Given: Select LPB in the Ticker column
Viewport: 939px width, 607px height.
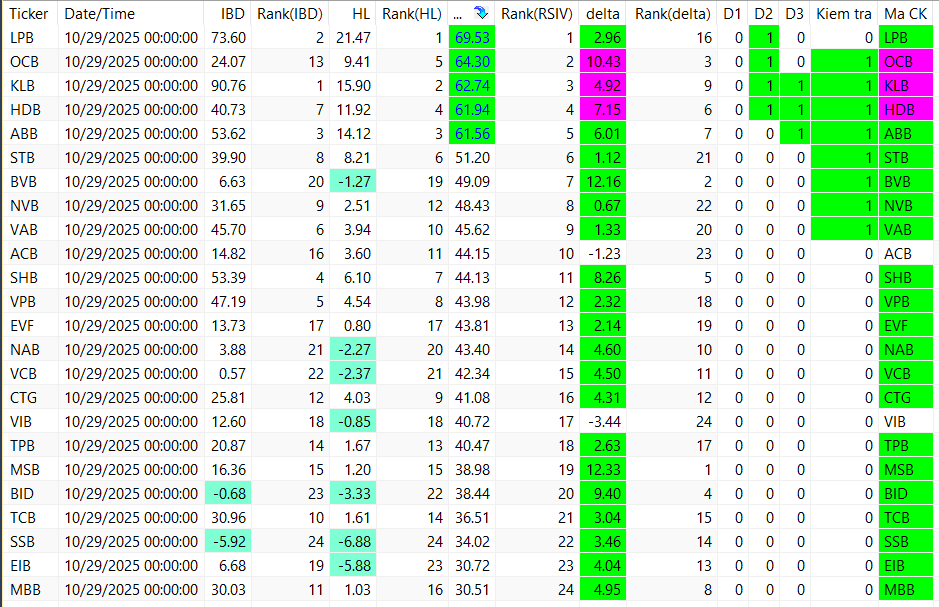Looking at the screenshot, I should click(22, 38).
